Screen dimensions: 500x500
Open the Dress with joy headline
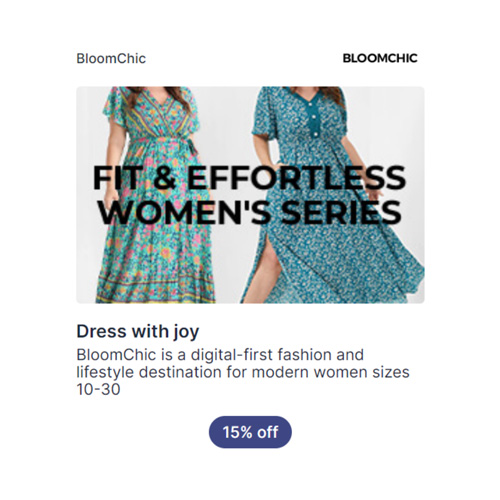tap(138, 332)
